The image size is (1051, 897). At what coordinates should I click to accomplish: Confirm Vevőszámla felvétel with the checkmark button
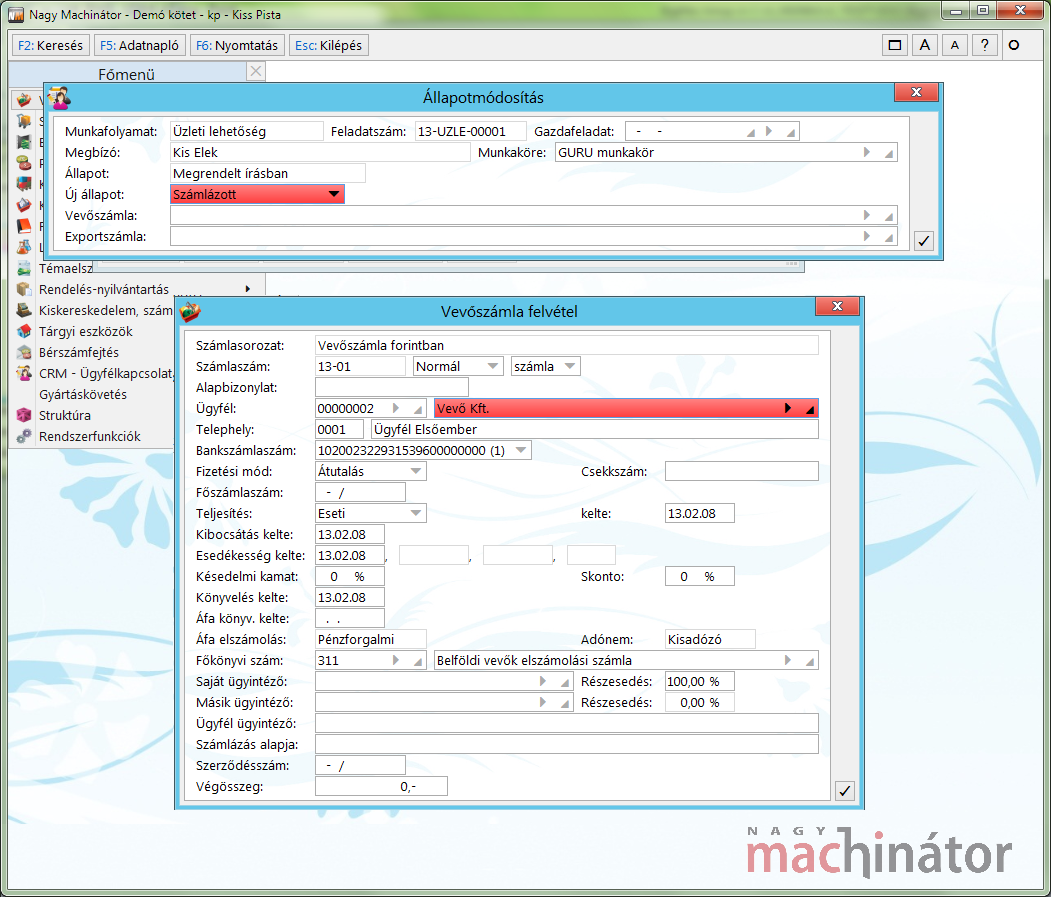point(845,791)
